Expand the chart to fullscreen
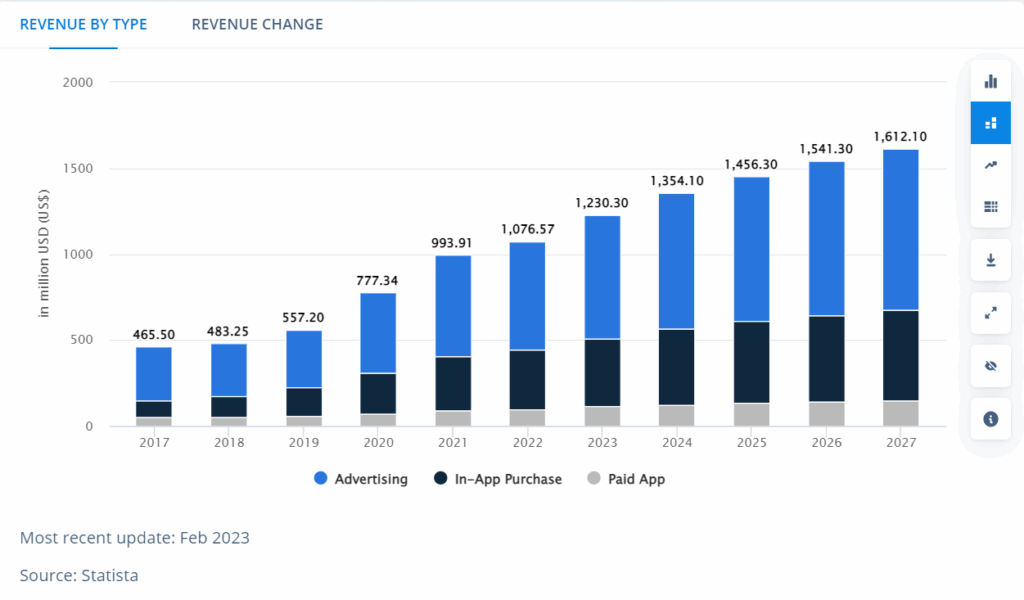This screenshot has height=600, width=1024. coord(990,313)
